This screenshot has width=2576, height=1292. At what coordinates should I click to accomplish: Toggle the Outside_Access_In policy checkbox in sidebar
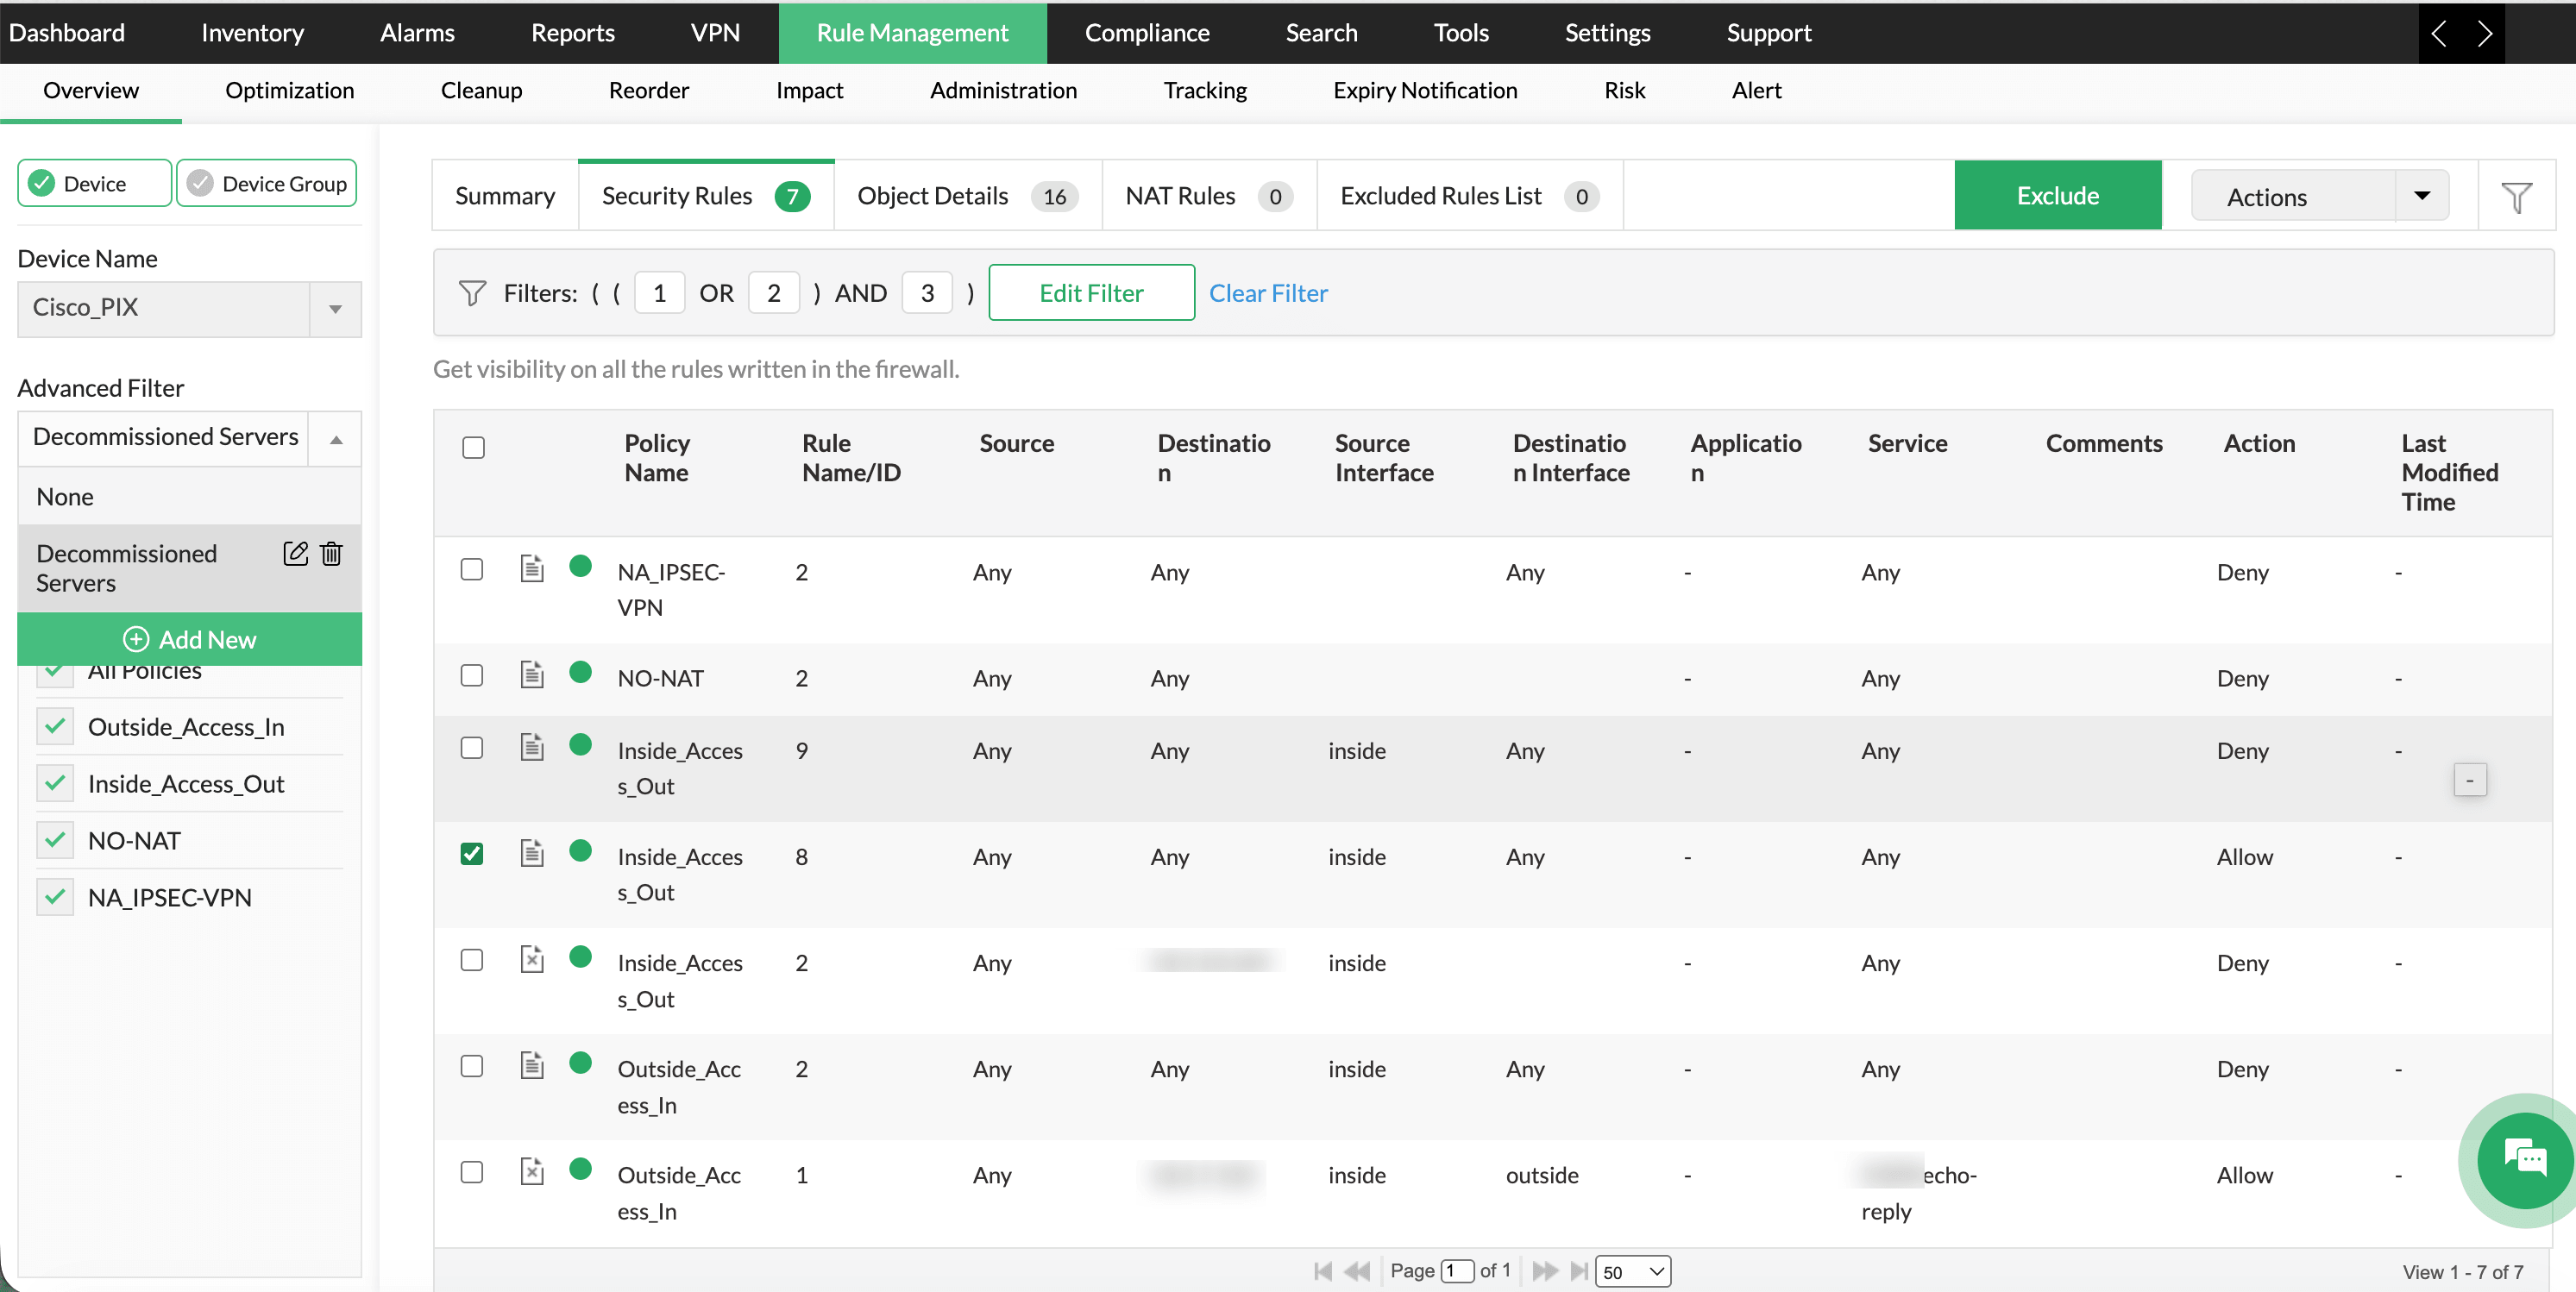[55, 726]
